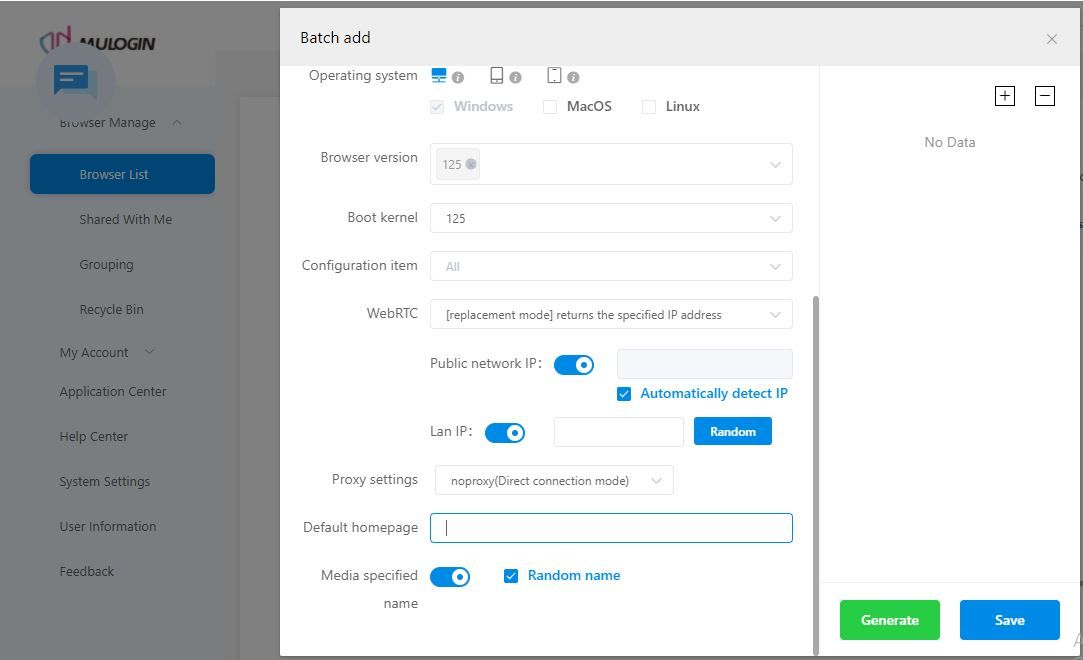This screenshot has width=1083, height=660.
Task: Open Application Center
Action: coord(113,391)
